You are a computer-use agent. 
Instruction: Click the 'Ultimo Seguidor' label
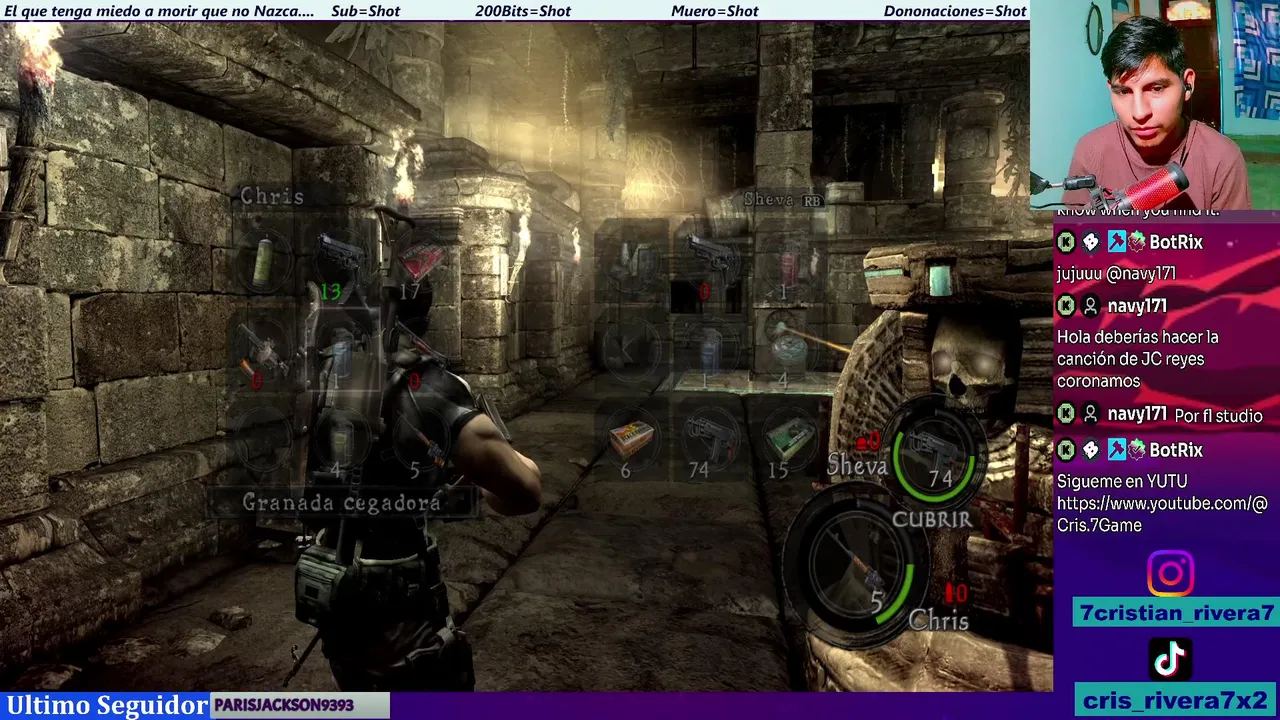107,705
